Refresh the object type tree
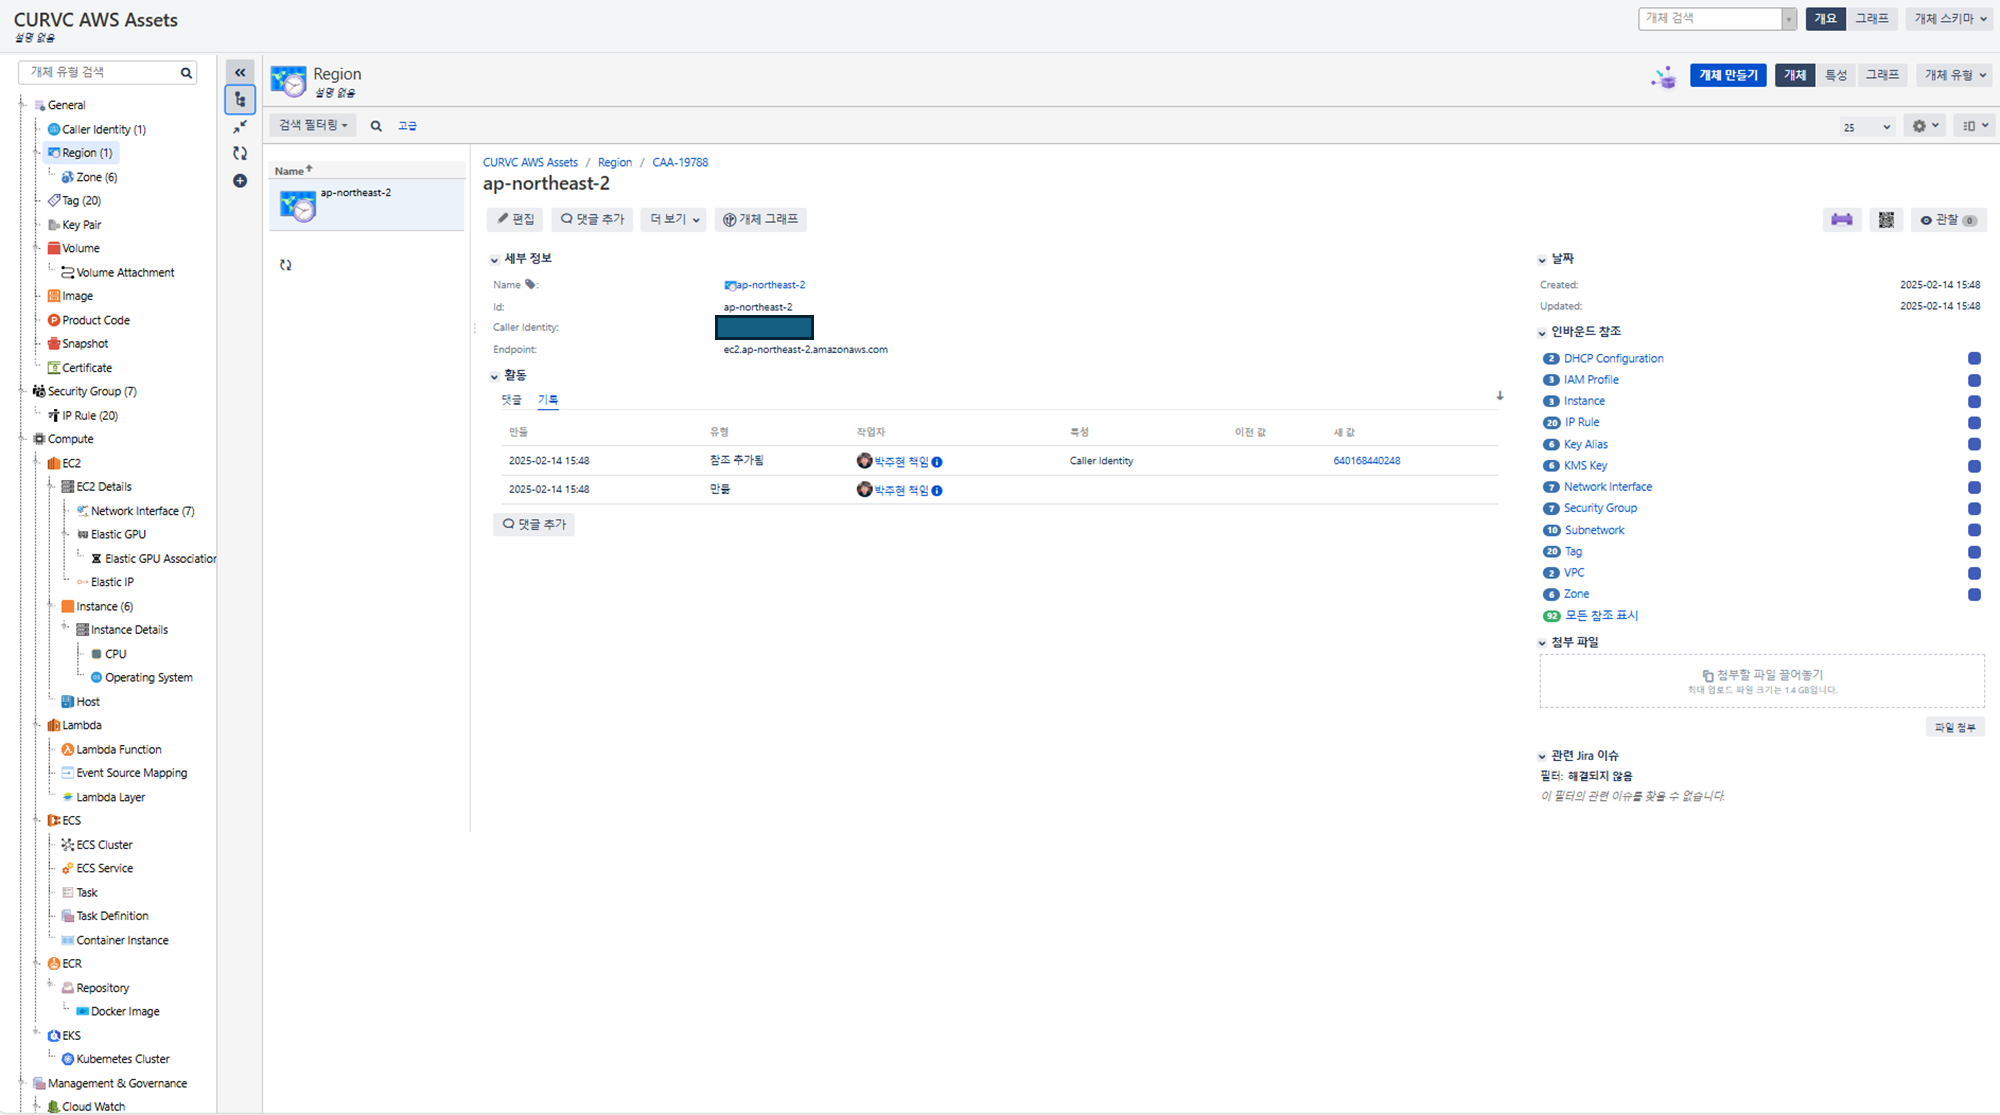The width and height of the screenshot is (2000, 1115). (240, 153)
